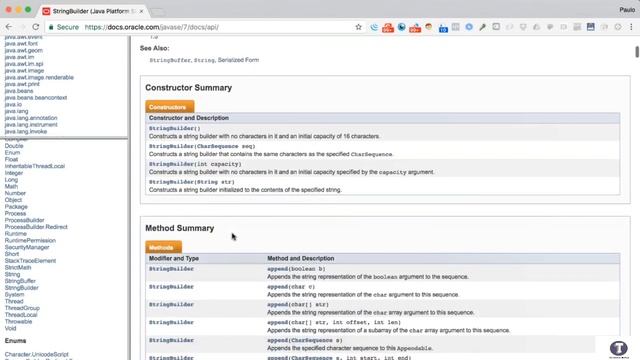Viewport: 640px width, 360px height.
Task: Open the StringBuilder() no-argument constructor link
Action: coord(175,128)
